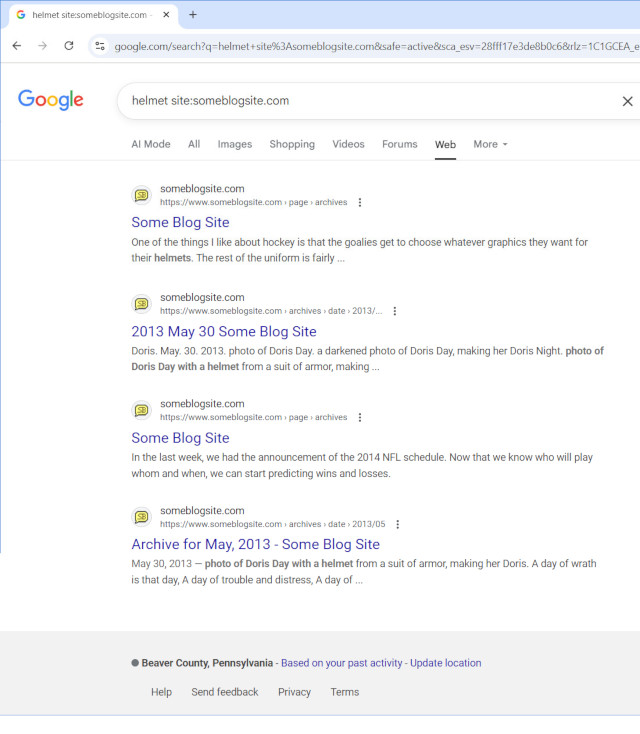This screenshot has width=640, height=734.
Task: Click into the Google search box
Action: coord(365,101)
